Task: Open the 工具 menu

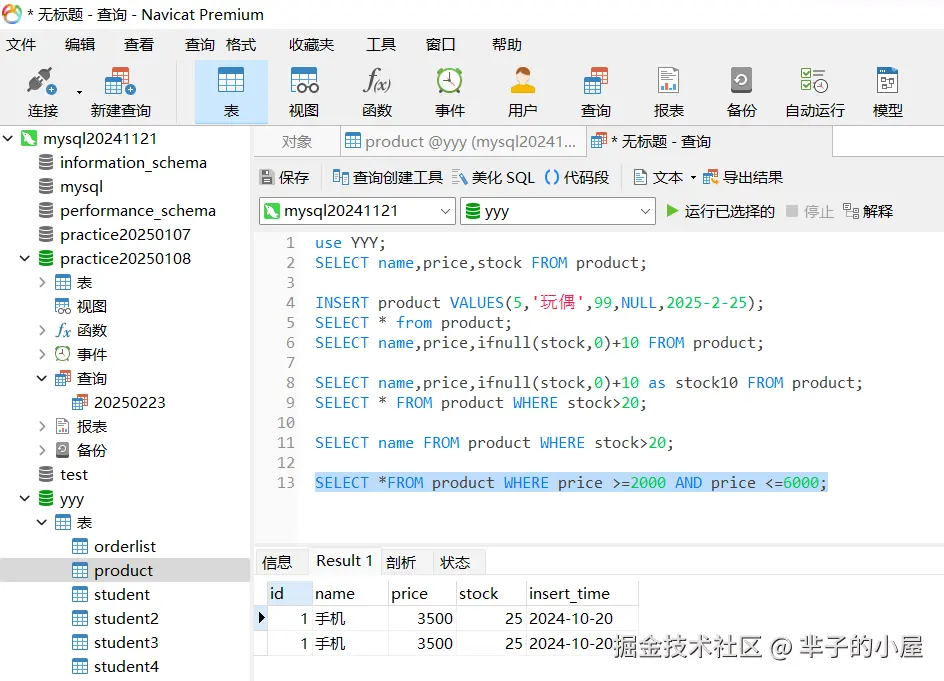Action: coord(381,45)
